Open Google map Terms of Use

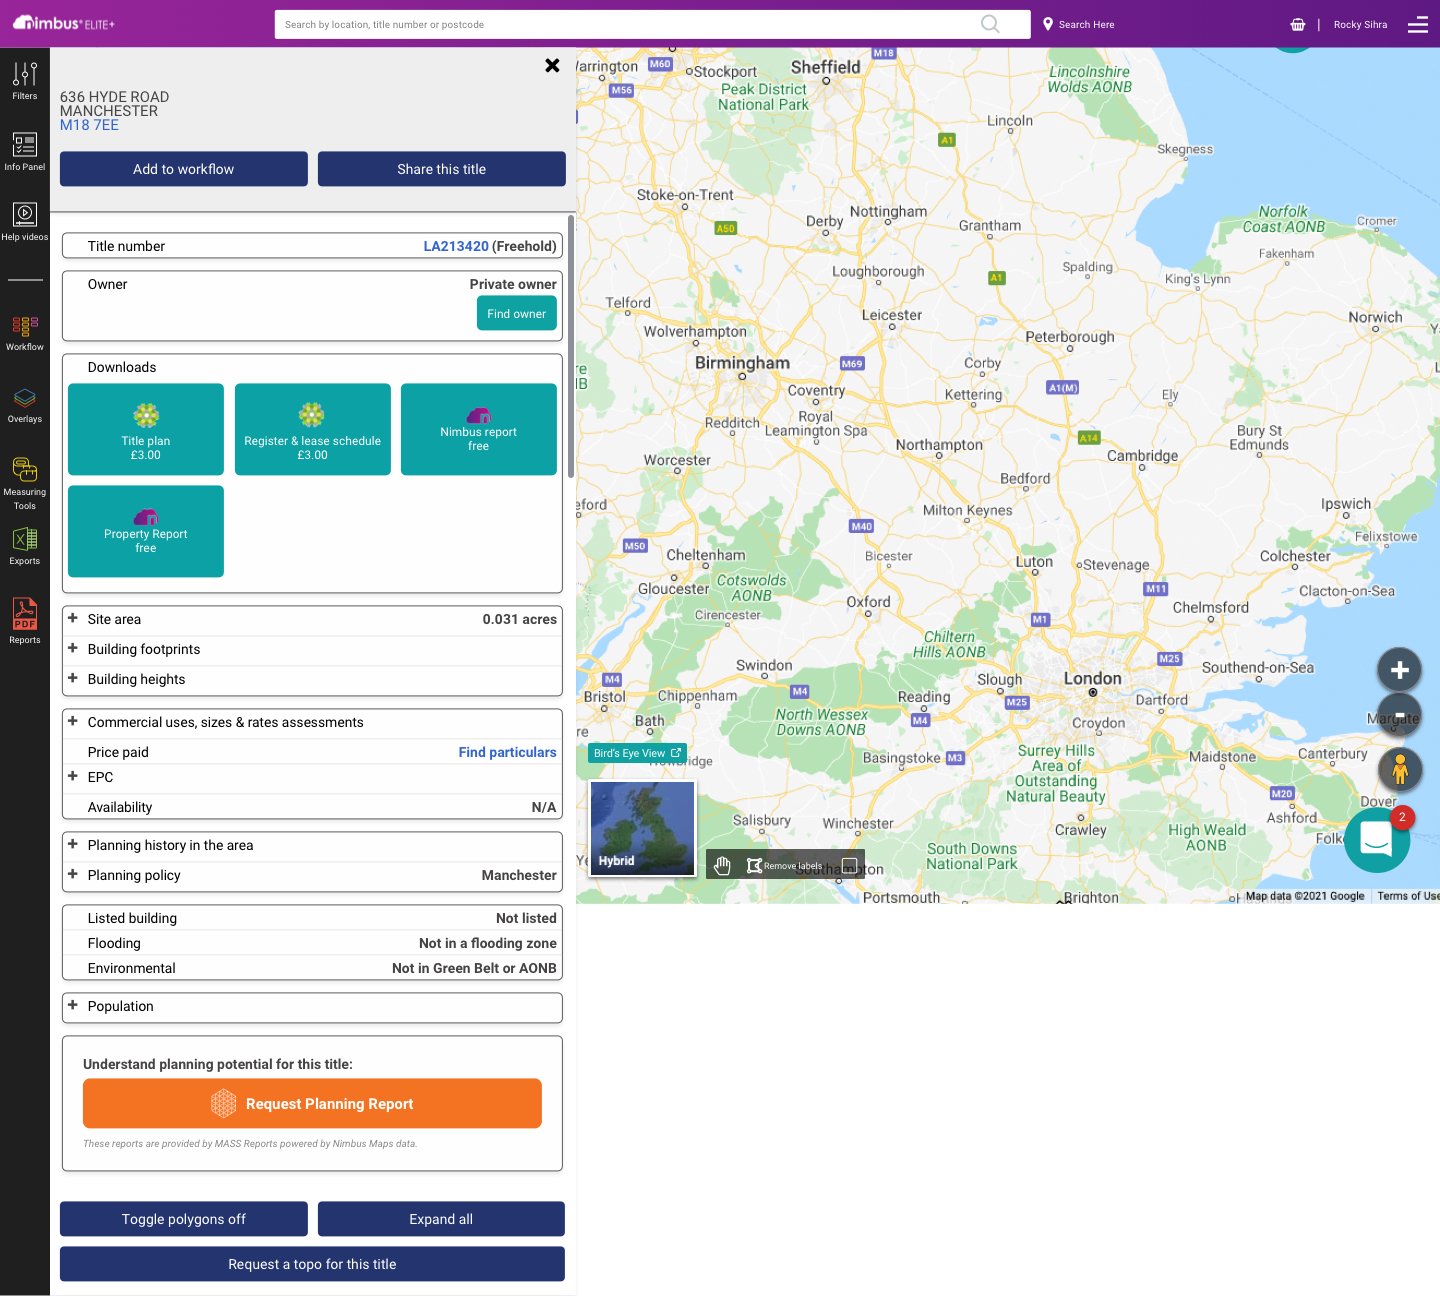click(1408, 896)
